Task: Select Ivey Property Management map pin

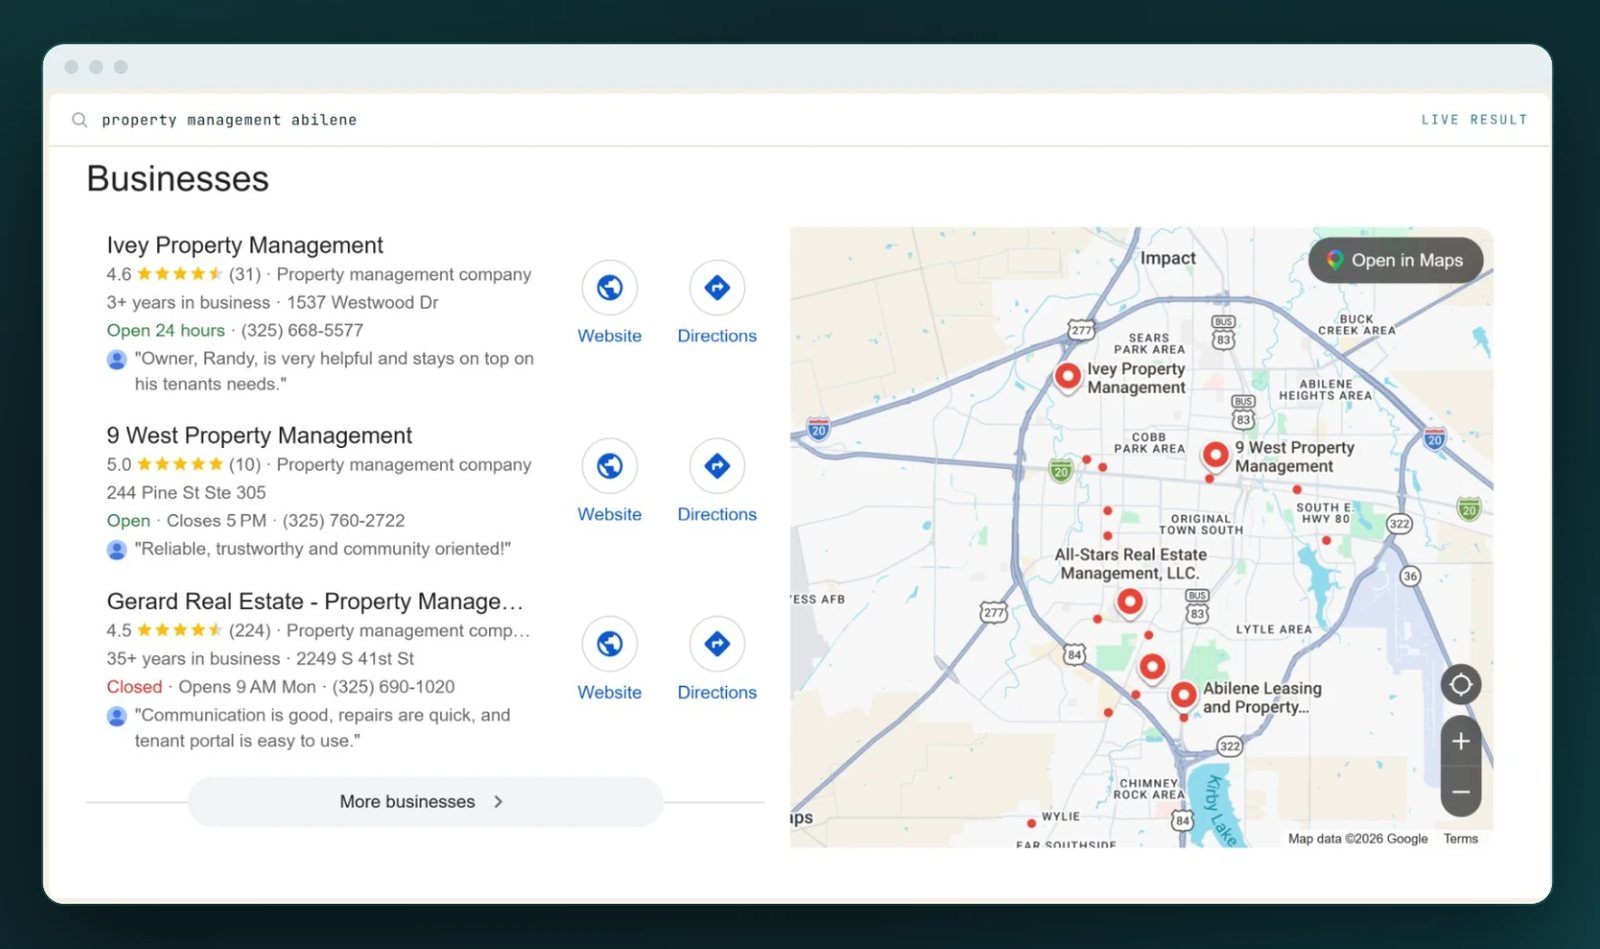Action: point(1068,376)
